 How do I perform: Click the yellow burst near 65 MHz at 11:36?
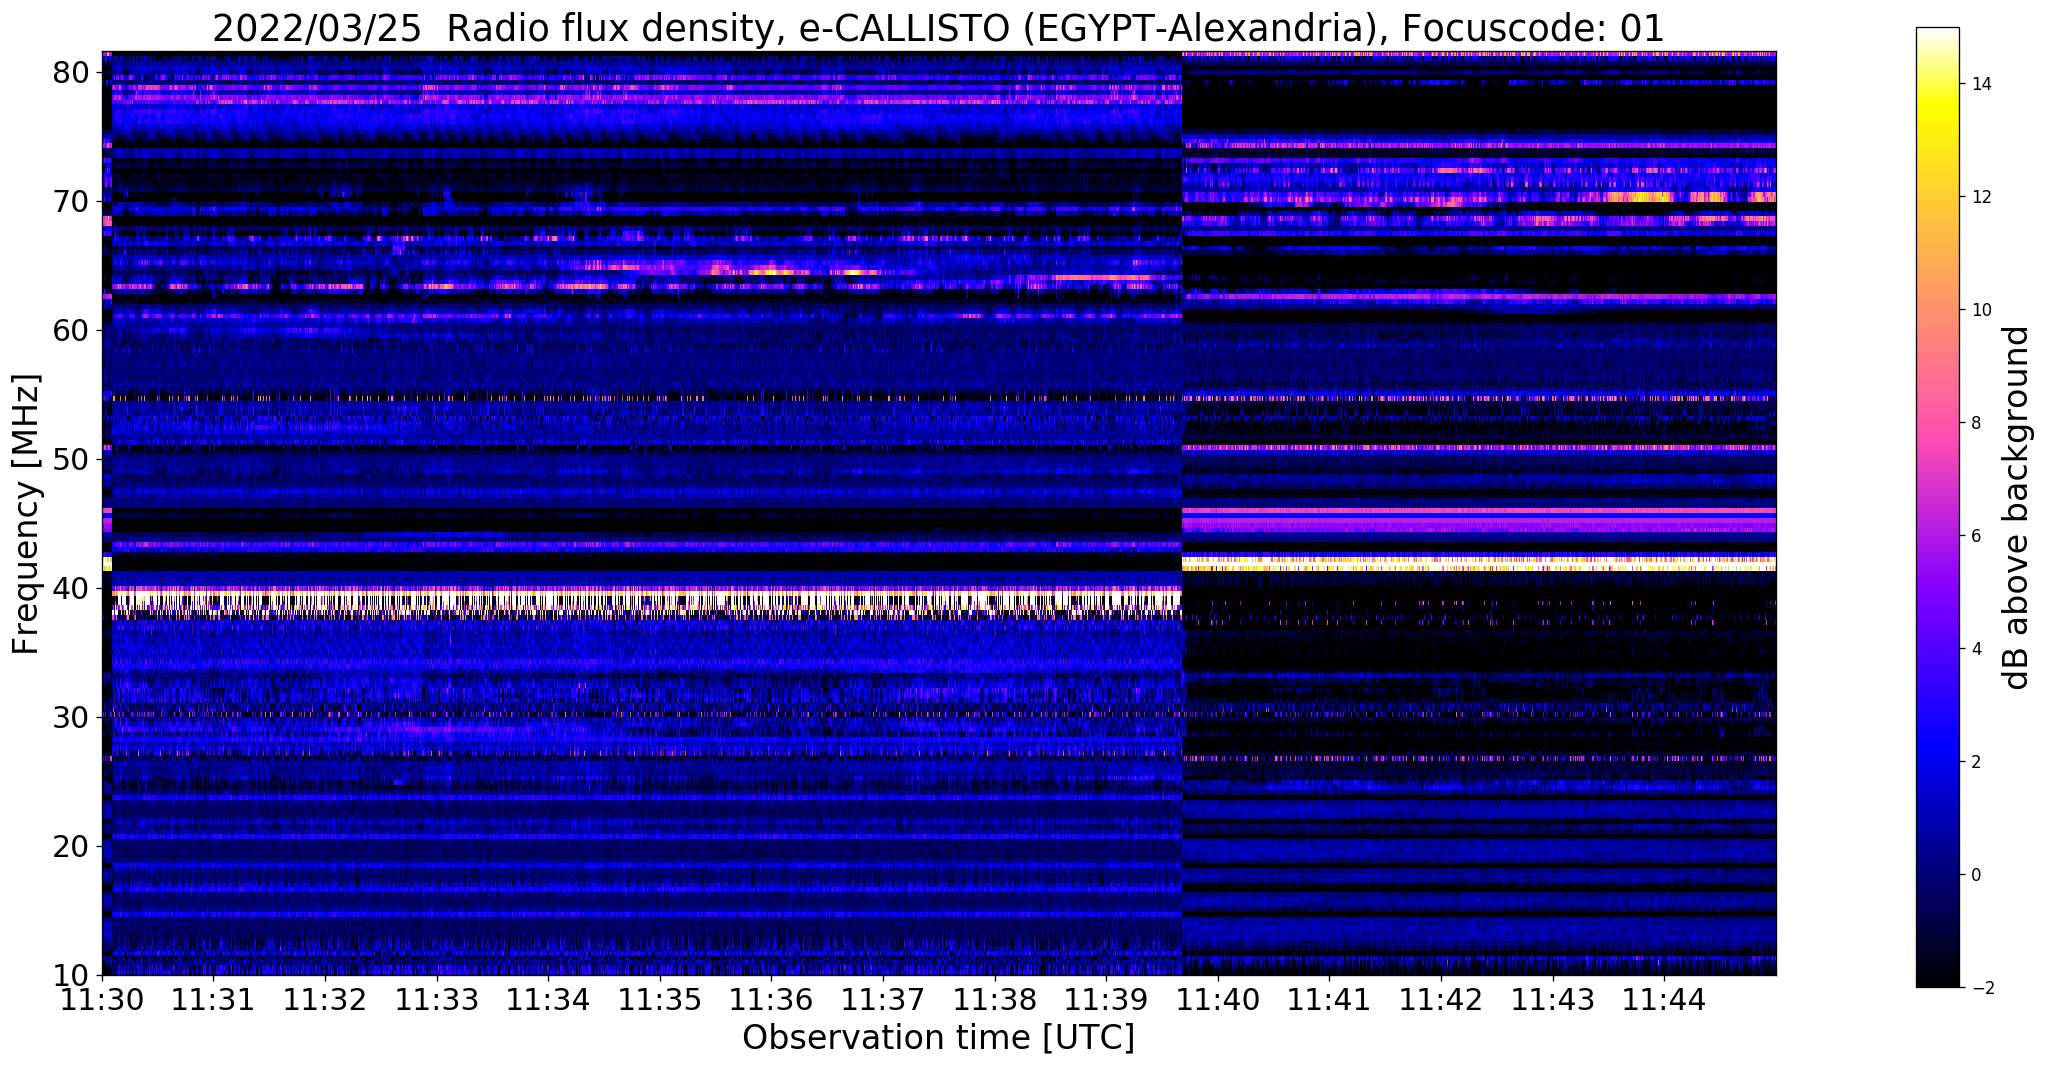pos(770,271)
